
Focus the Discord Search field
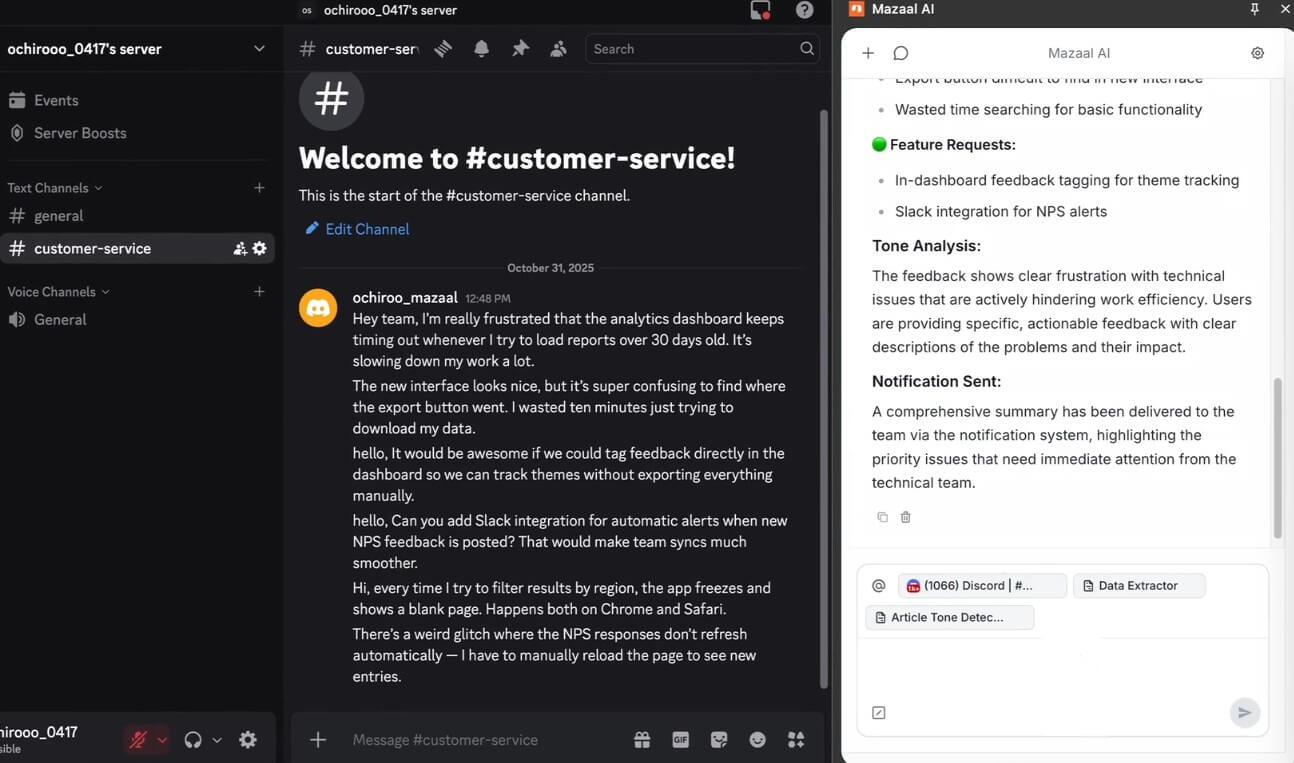point(702,49)
